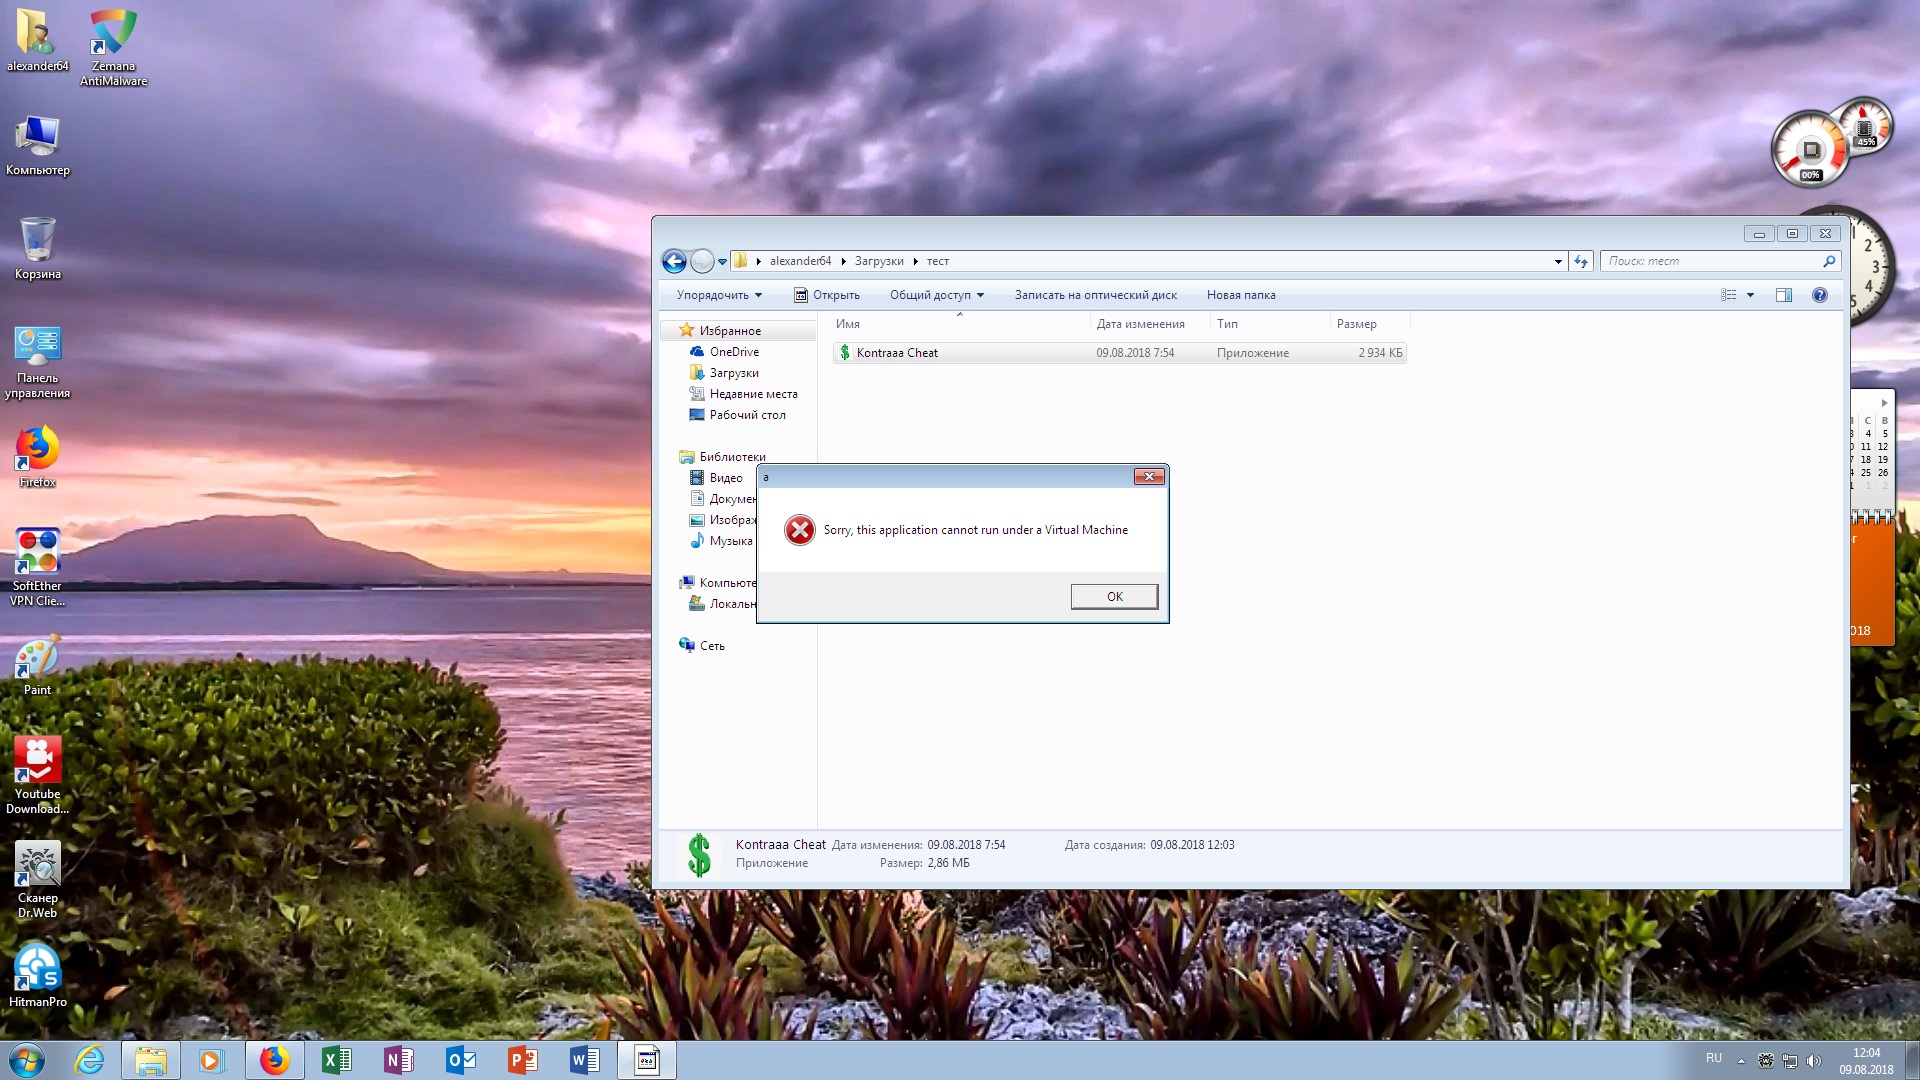Image resolution: width=1920 pixels, height=1080 pixels.
Task: Click OK in the Virtual Machine error dialog
Action: (x=1114, y=597)
